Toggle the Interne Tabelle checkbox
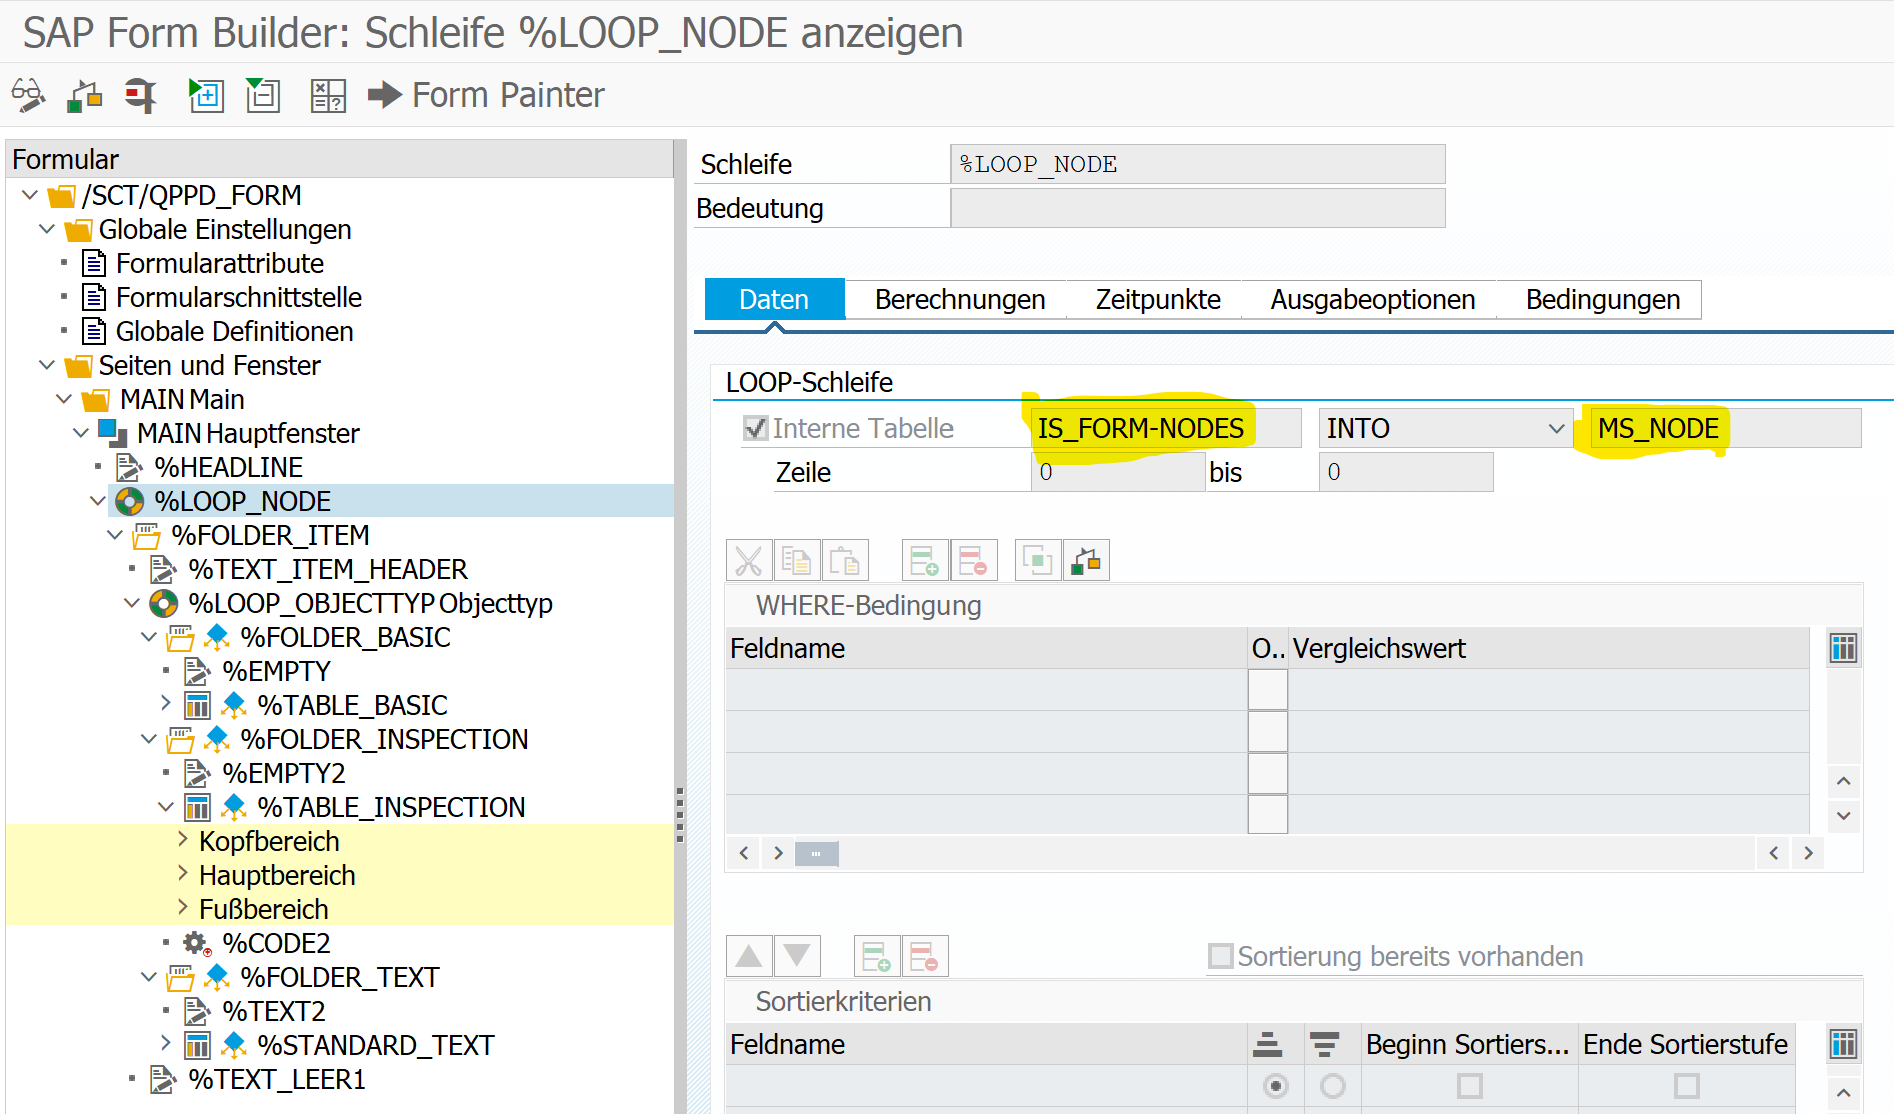The height and width of the screenshot is (1114, 1894). [x=756, y=428]
